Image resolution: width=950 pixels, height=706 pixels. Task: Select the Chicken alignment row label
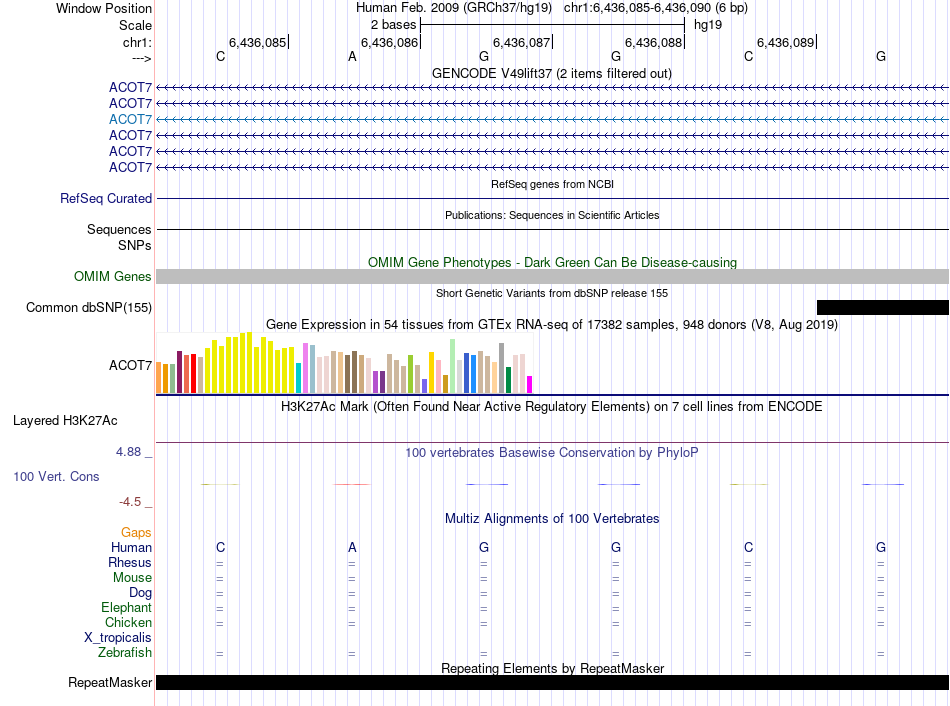point(128,622)
